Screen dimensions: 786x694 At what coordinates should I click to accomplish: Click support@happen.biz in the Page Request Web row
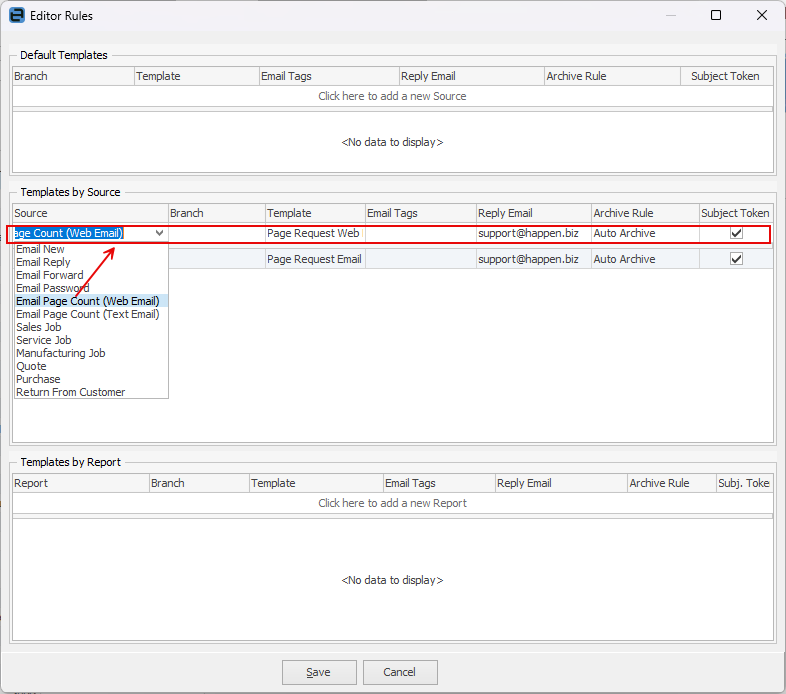[533, 233]
